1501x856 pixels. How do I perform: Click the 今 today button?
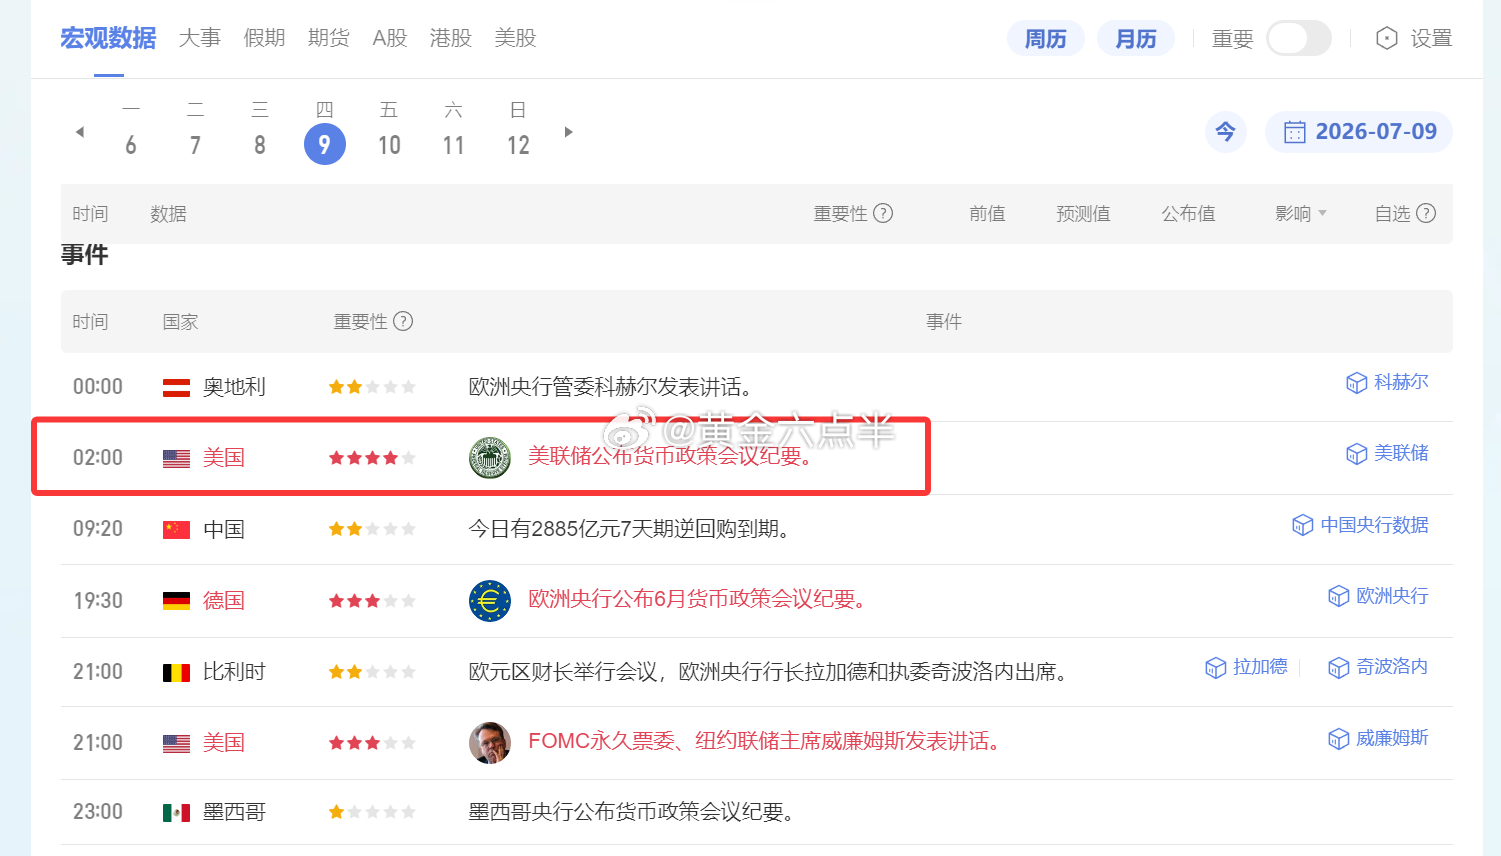[x=1225, y=132]
